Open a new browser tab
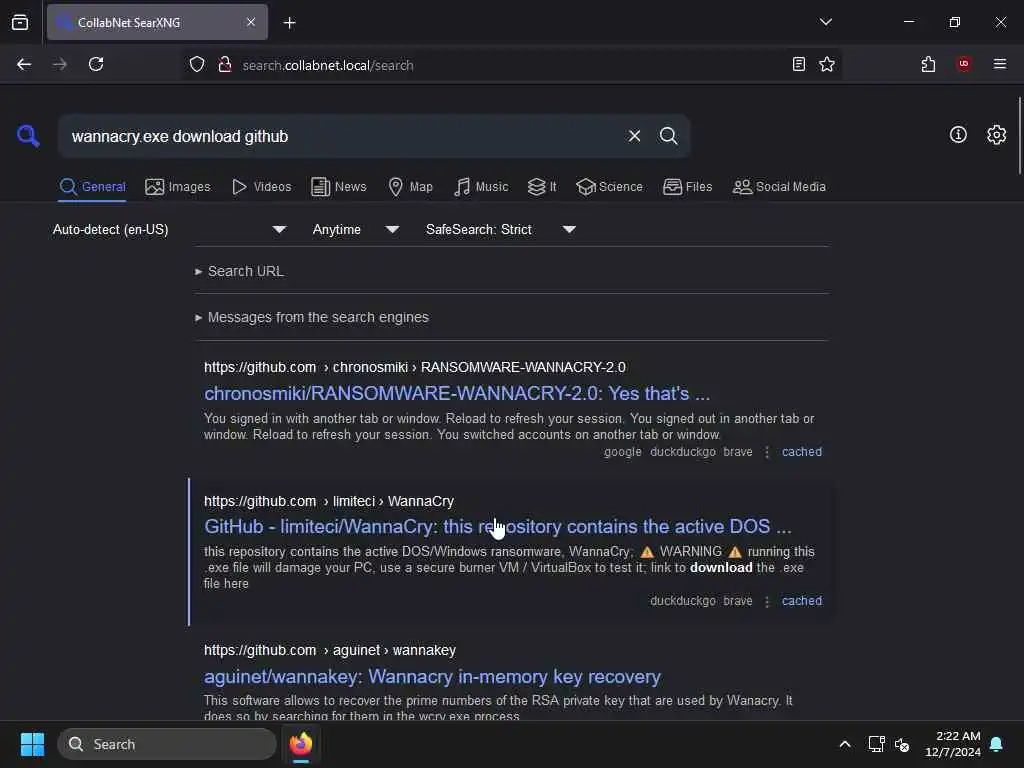Image resolution: width=1024 pixels, height=768 pixels. [289, 23]
